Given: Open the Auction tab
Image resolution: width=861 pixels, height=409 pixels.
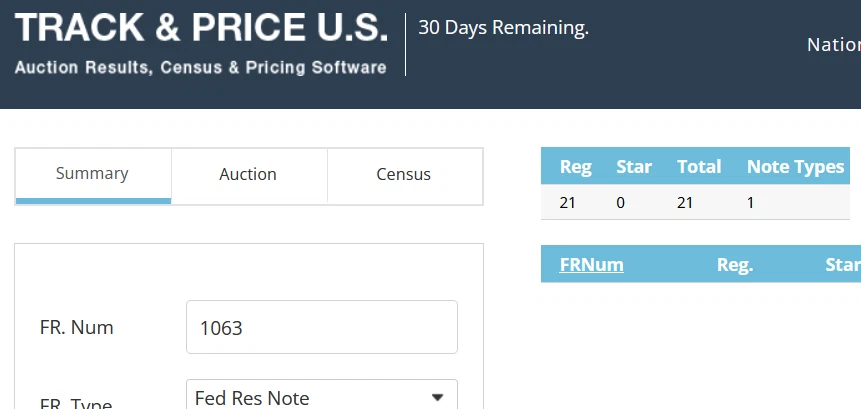Looking at the screenshot, I should pos(248,175).
